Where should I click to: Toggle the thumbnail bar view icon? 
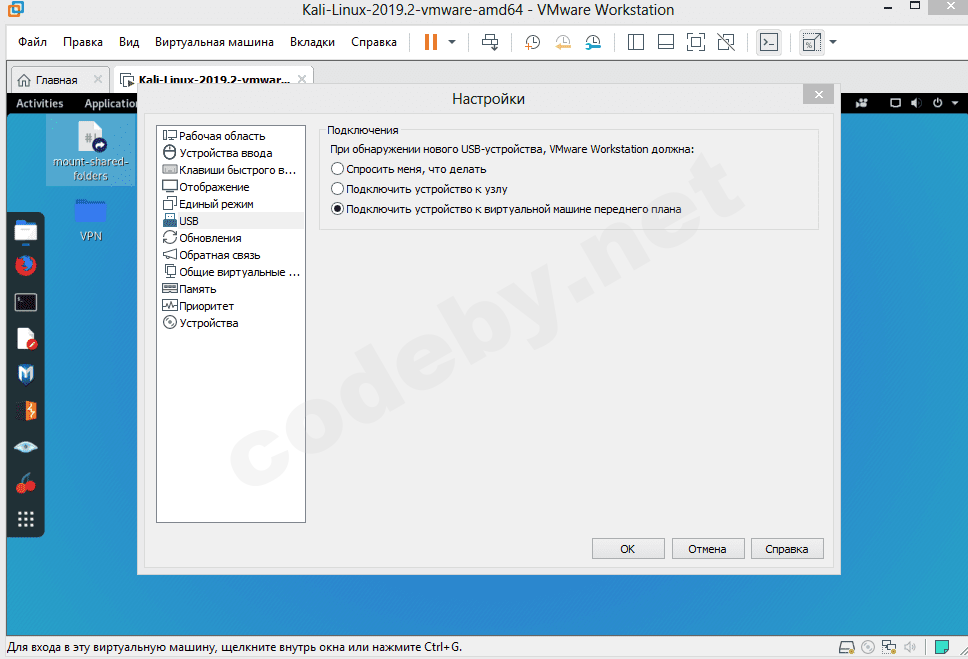point(666,42)
